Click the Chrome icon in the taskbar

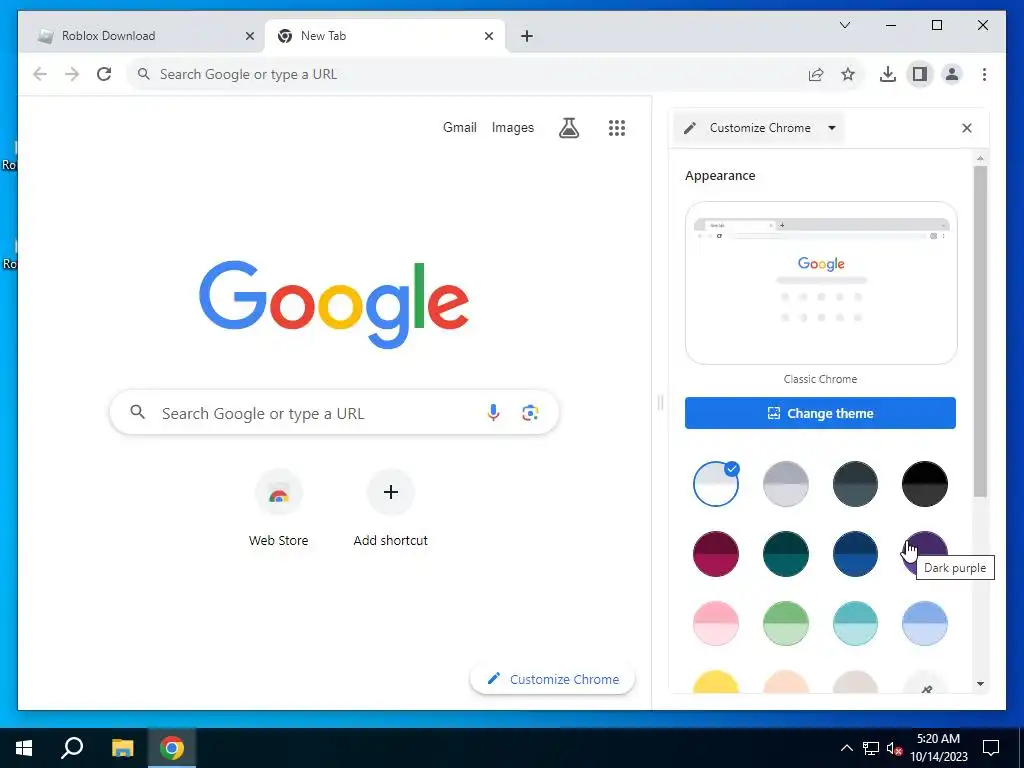[172, 748]
